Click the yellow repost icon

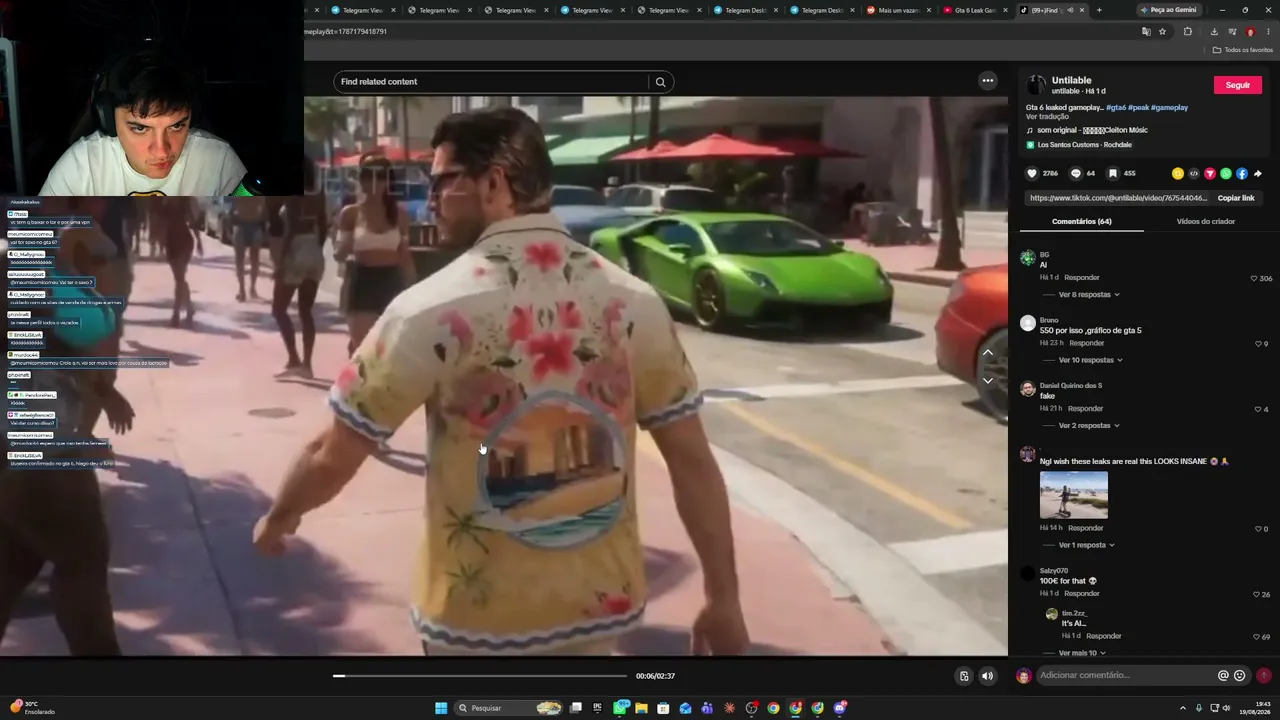(x=1178, y=173)
